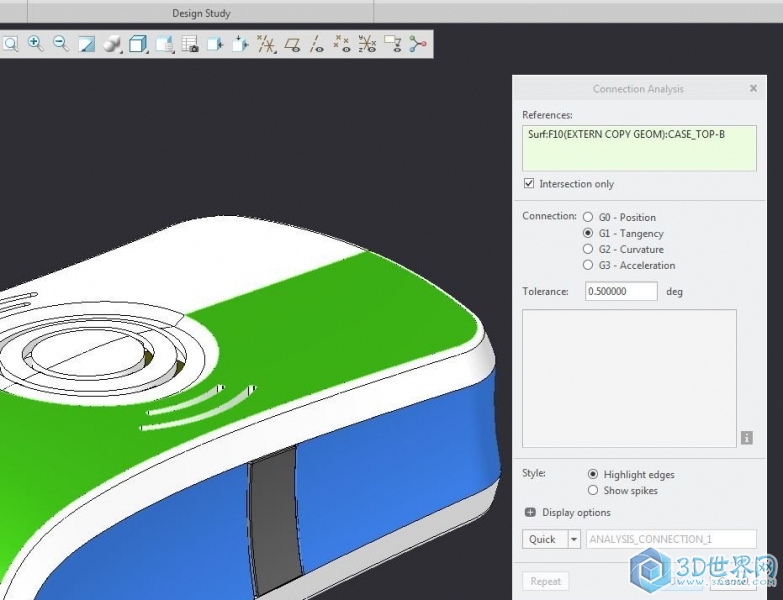Select G2 - Curvature connection
This screenshot has width=783, height=600.
click(x=588, y=249)
